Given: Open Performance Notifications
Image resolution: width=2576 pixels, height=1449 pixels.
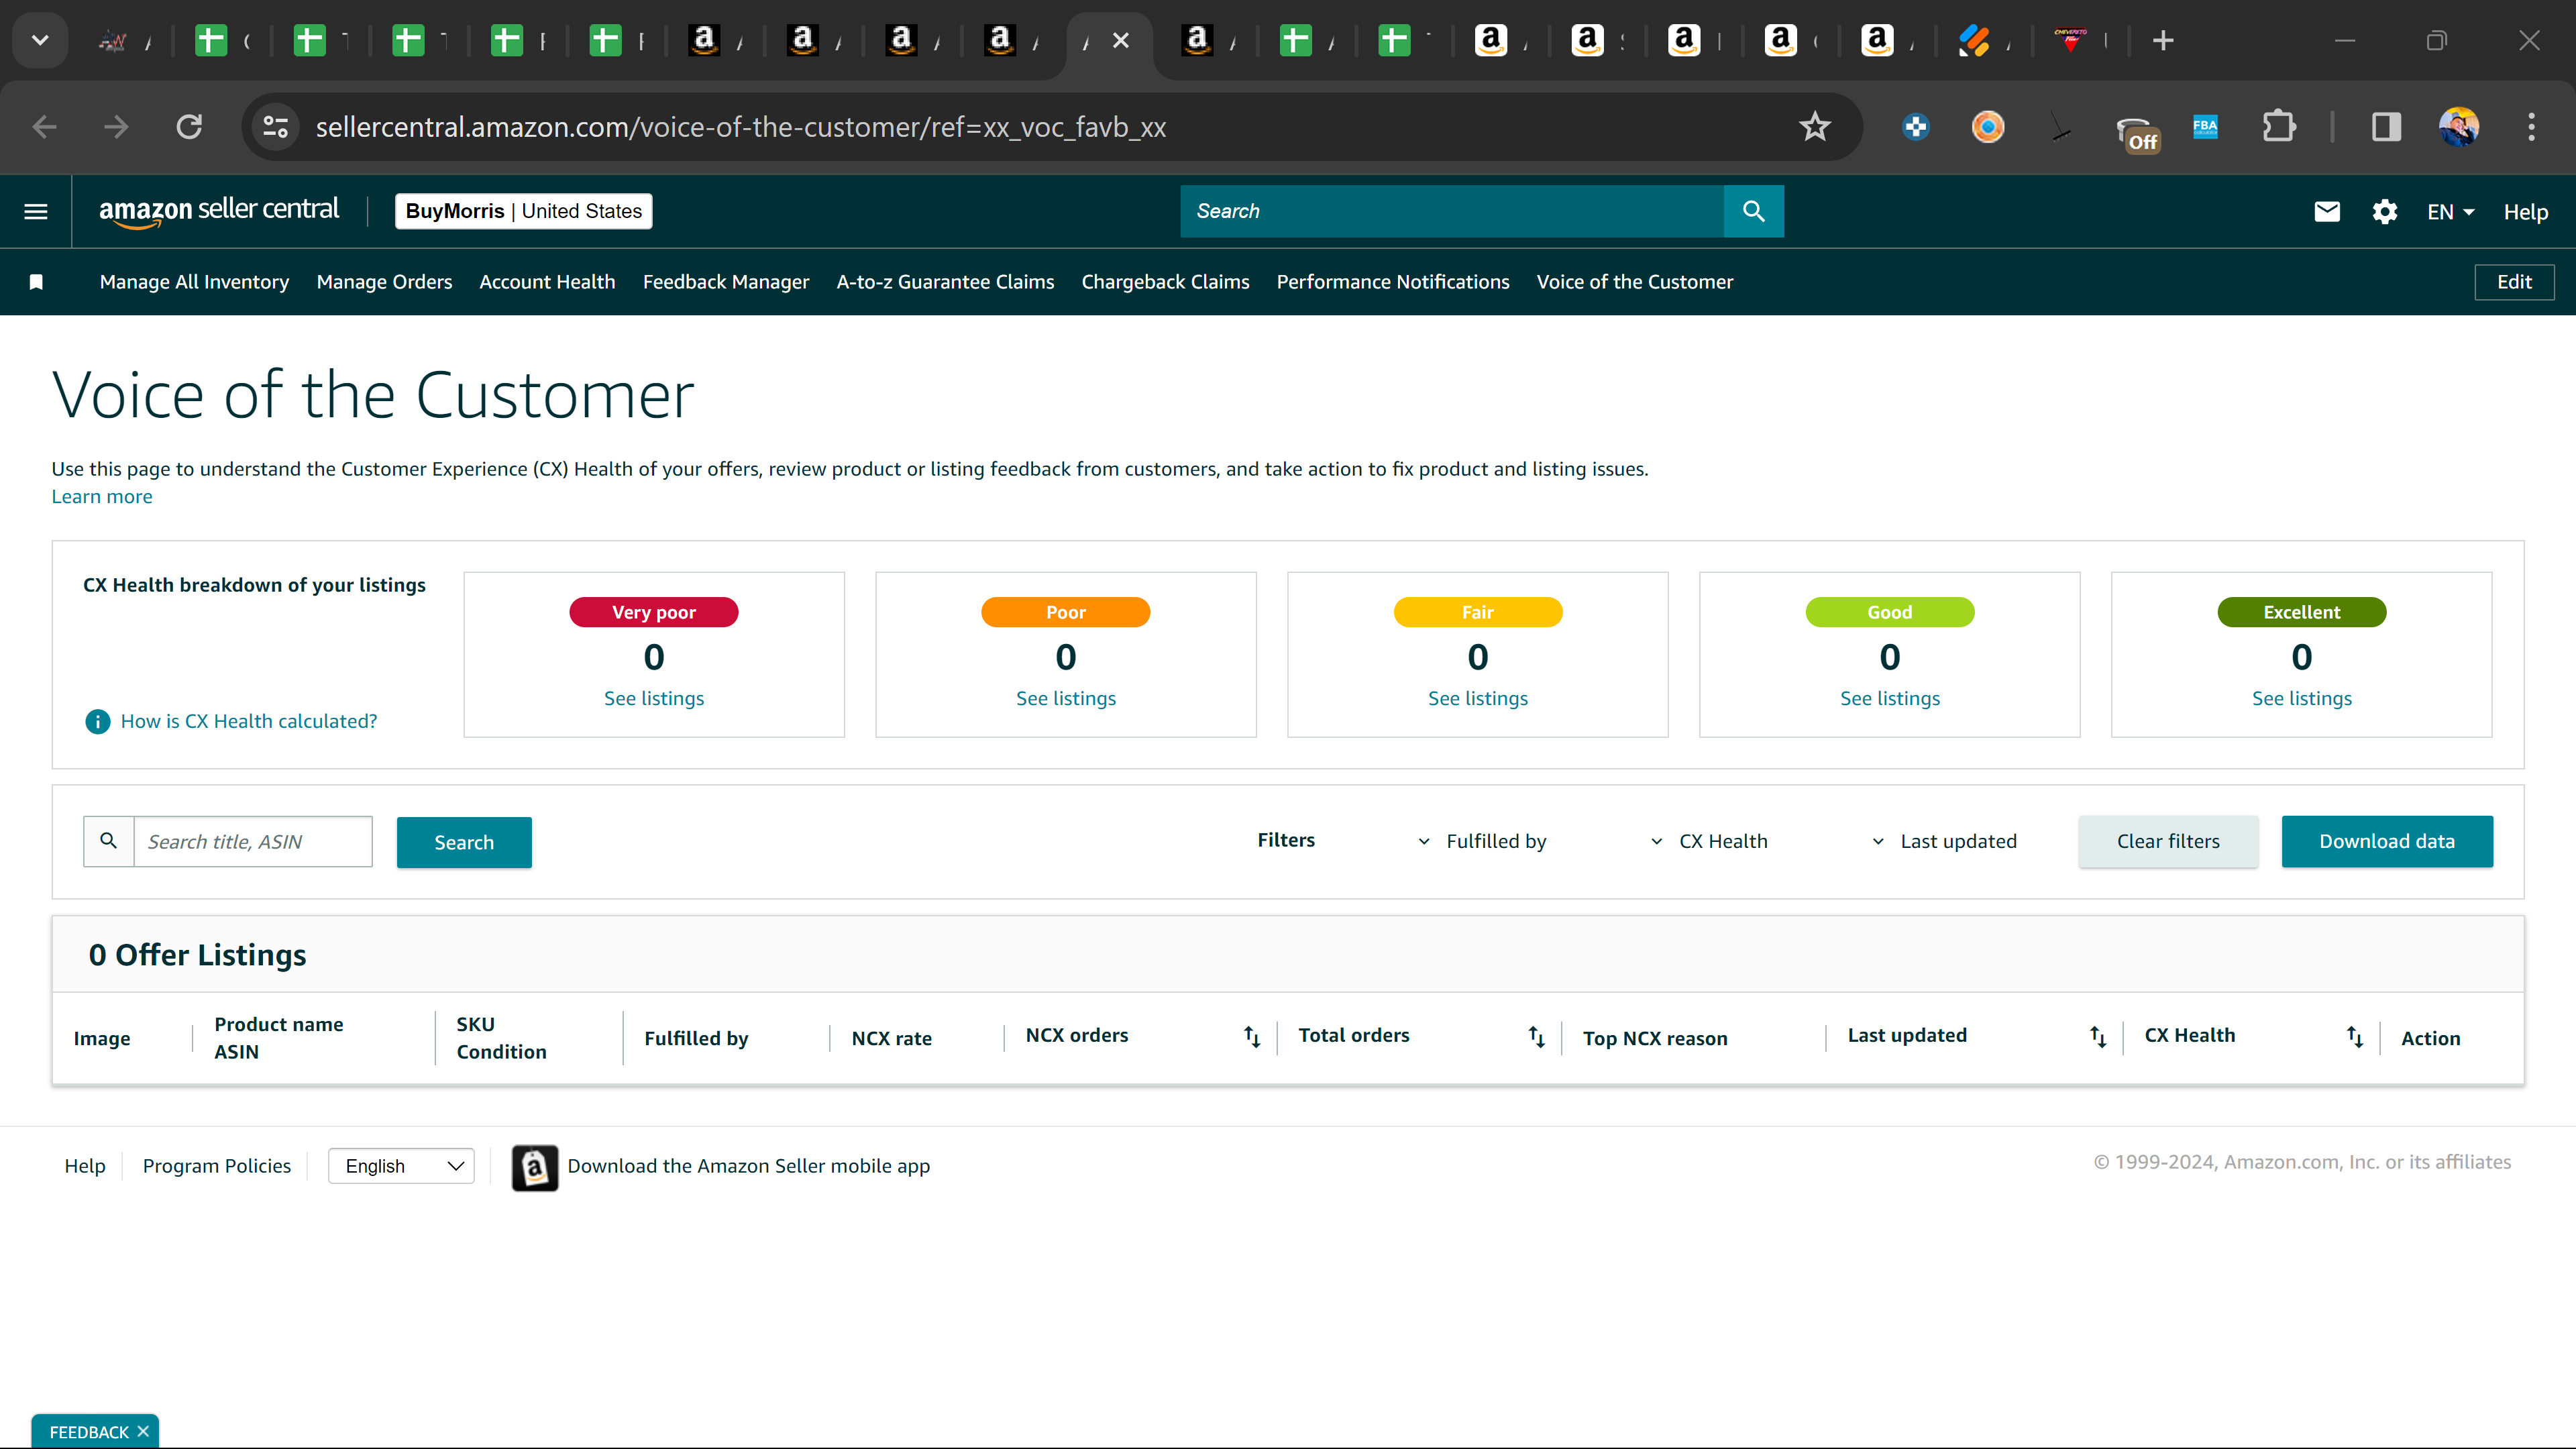Looking at the screenshot, I should [x=1393, y=282].
